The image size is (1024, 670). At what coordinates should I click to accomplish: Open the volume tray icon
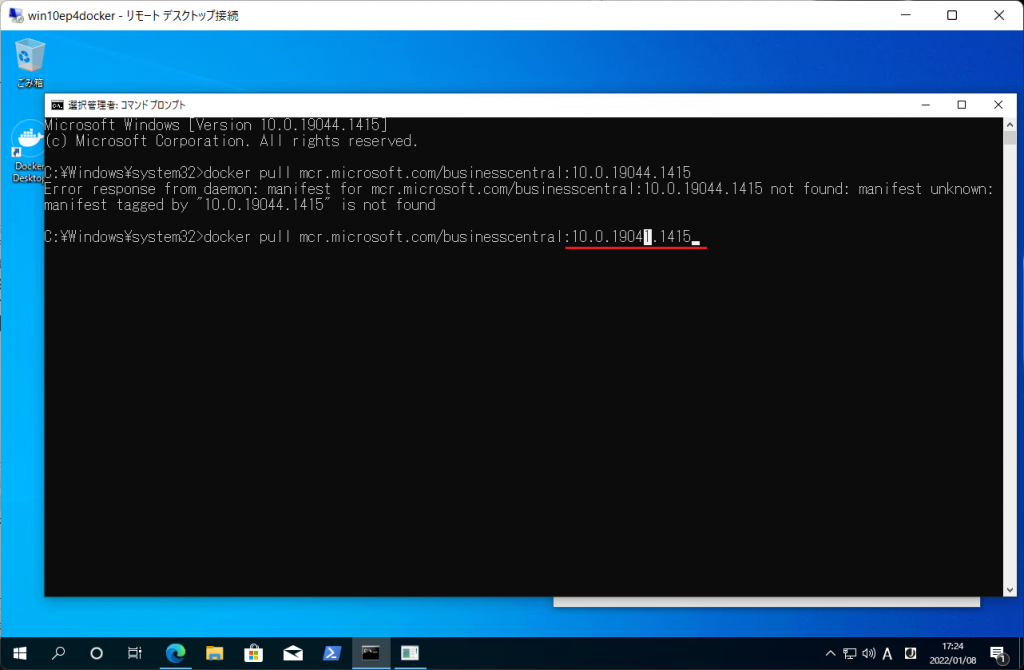(869, 653)
